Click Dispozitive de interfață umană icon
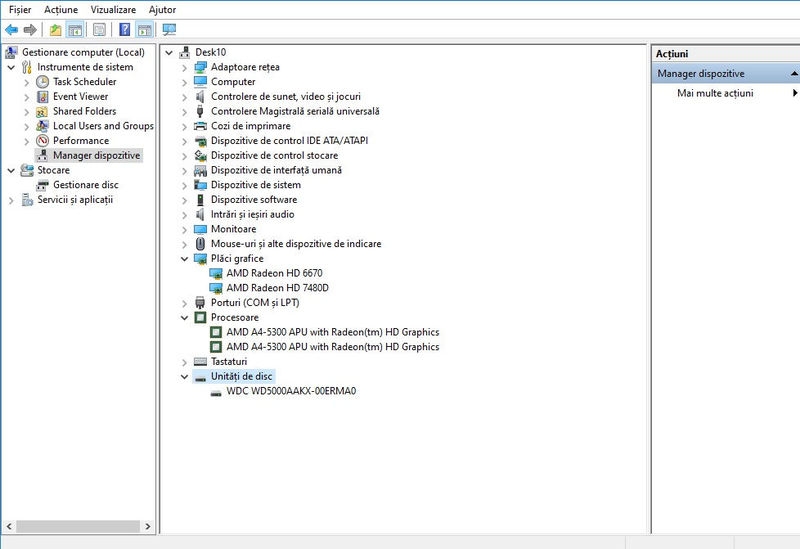 201,170
